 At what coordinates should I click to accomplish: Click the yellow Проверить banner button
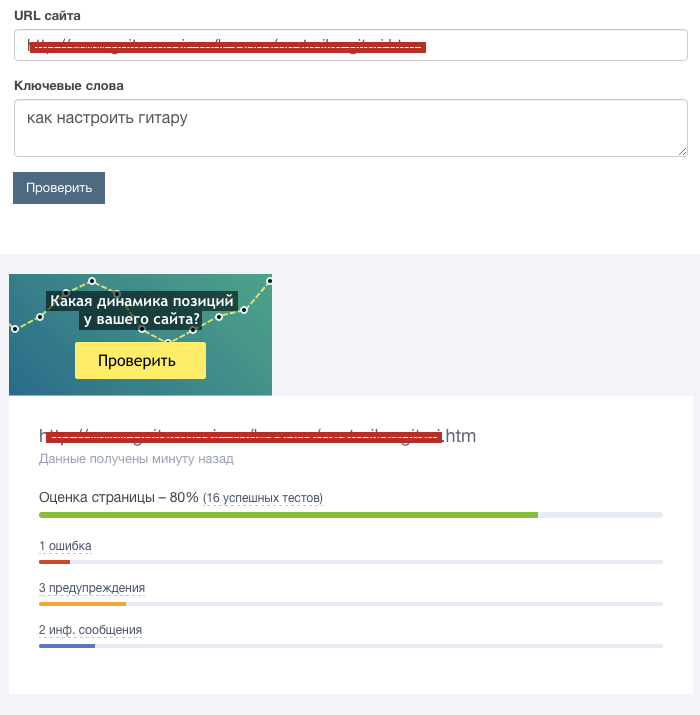click(x=140, y=361)
